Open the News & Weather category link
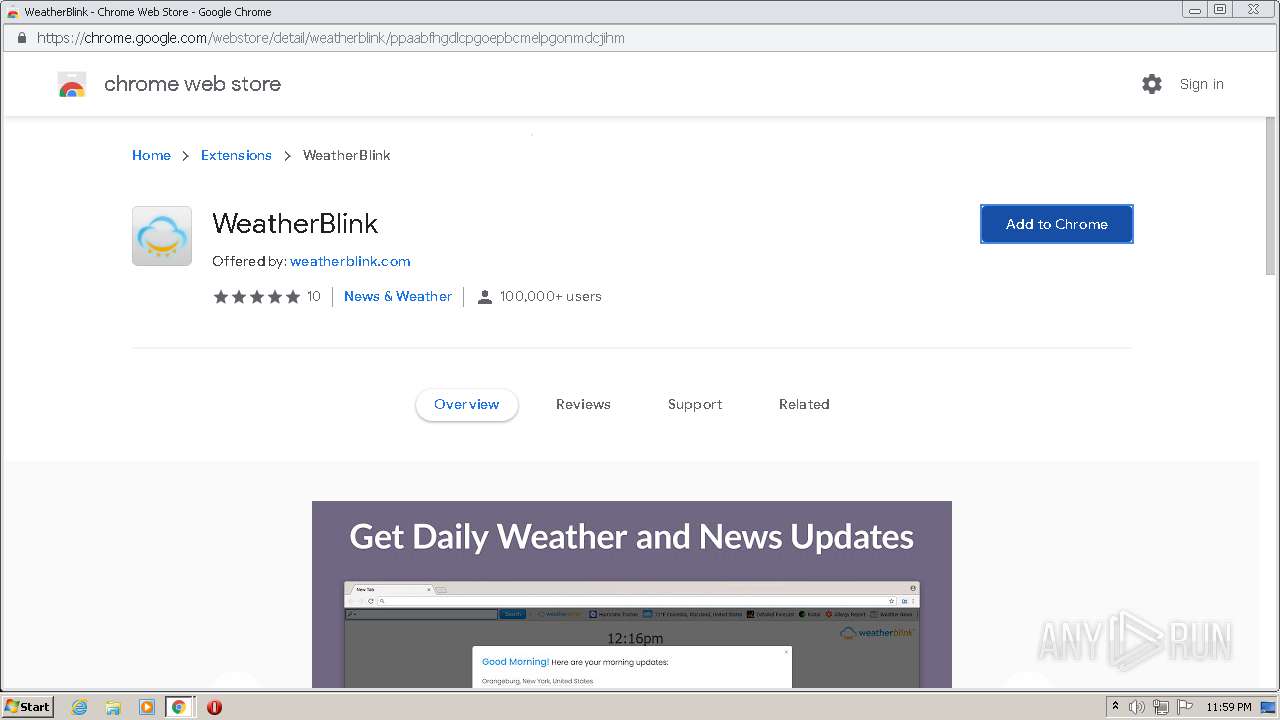This screenshot has height=720, width=1280. [398, 296]
